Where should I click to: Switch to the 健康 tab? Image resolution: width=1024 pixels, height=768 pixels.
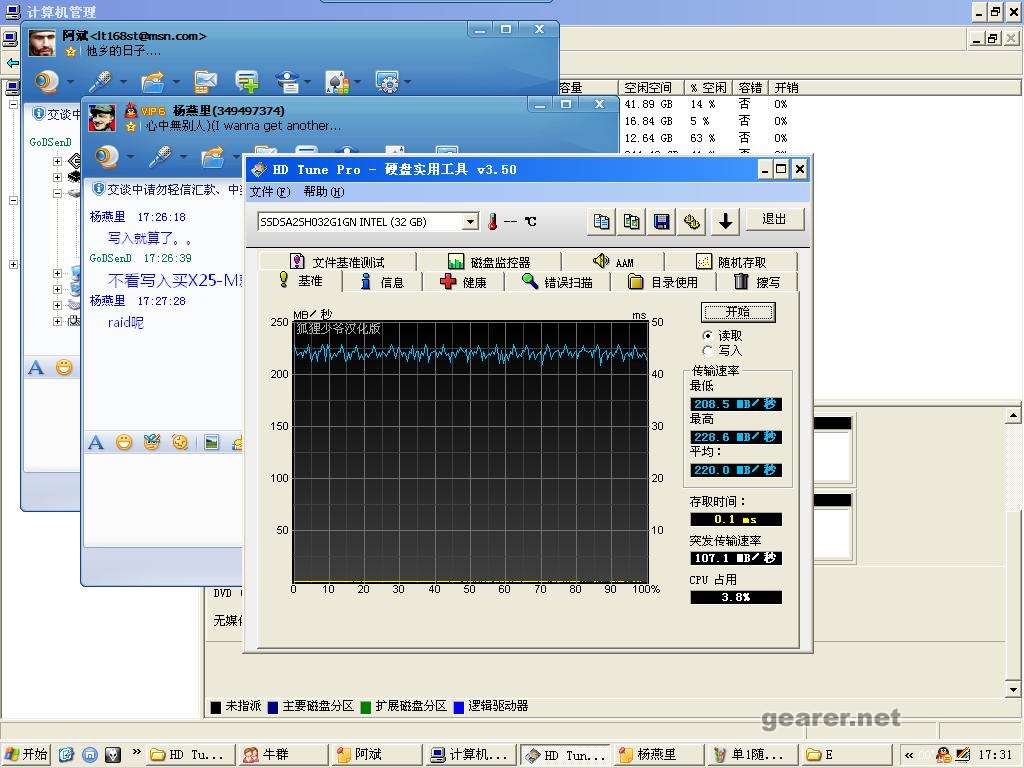click(x=464, y=282)
